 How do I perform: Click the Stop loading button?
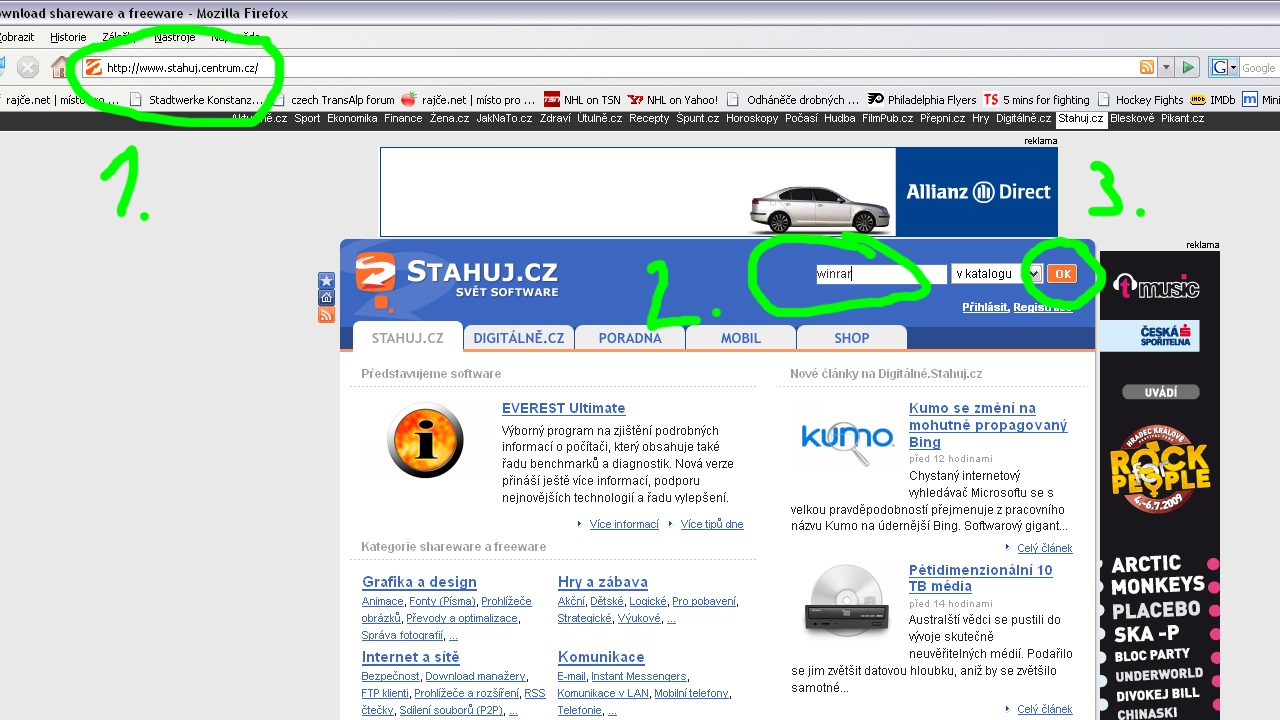point(28,68)
